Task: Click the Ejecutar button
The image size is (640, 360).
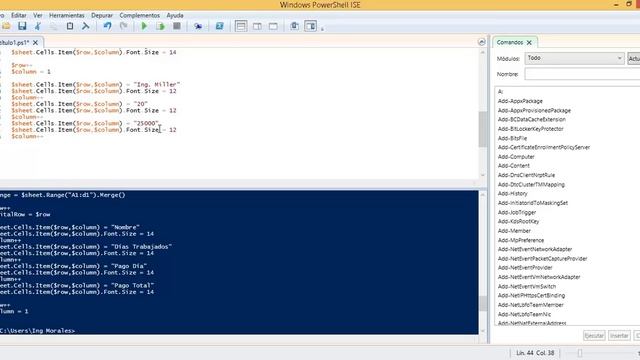Action: [x=594, y=336]
